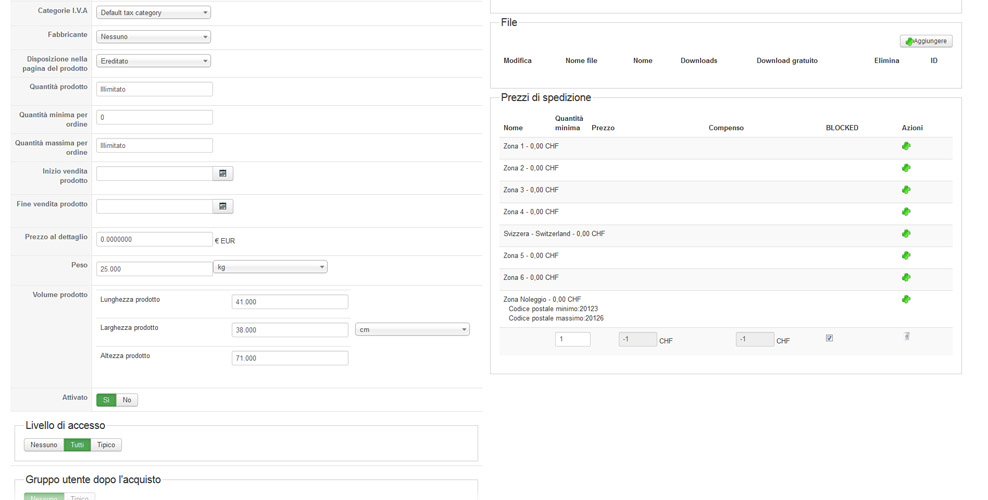Screen dimensions: 988x500
Task: Open the dimension unit cm dropdown
Action: click(412, 329)
